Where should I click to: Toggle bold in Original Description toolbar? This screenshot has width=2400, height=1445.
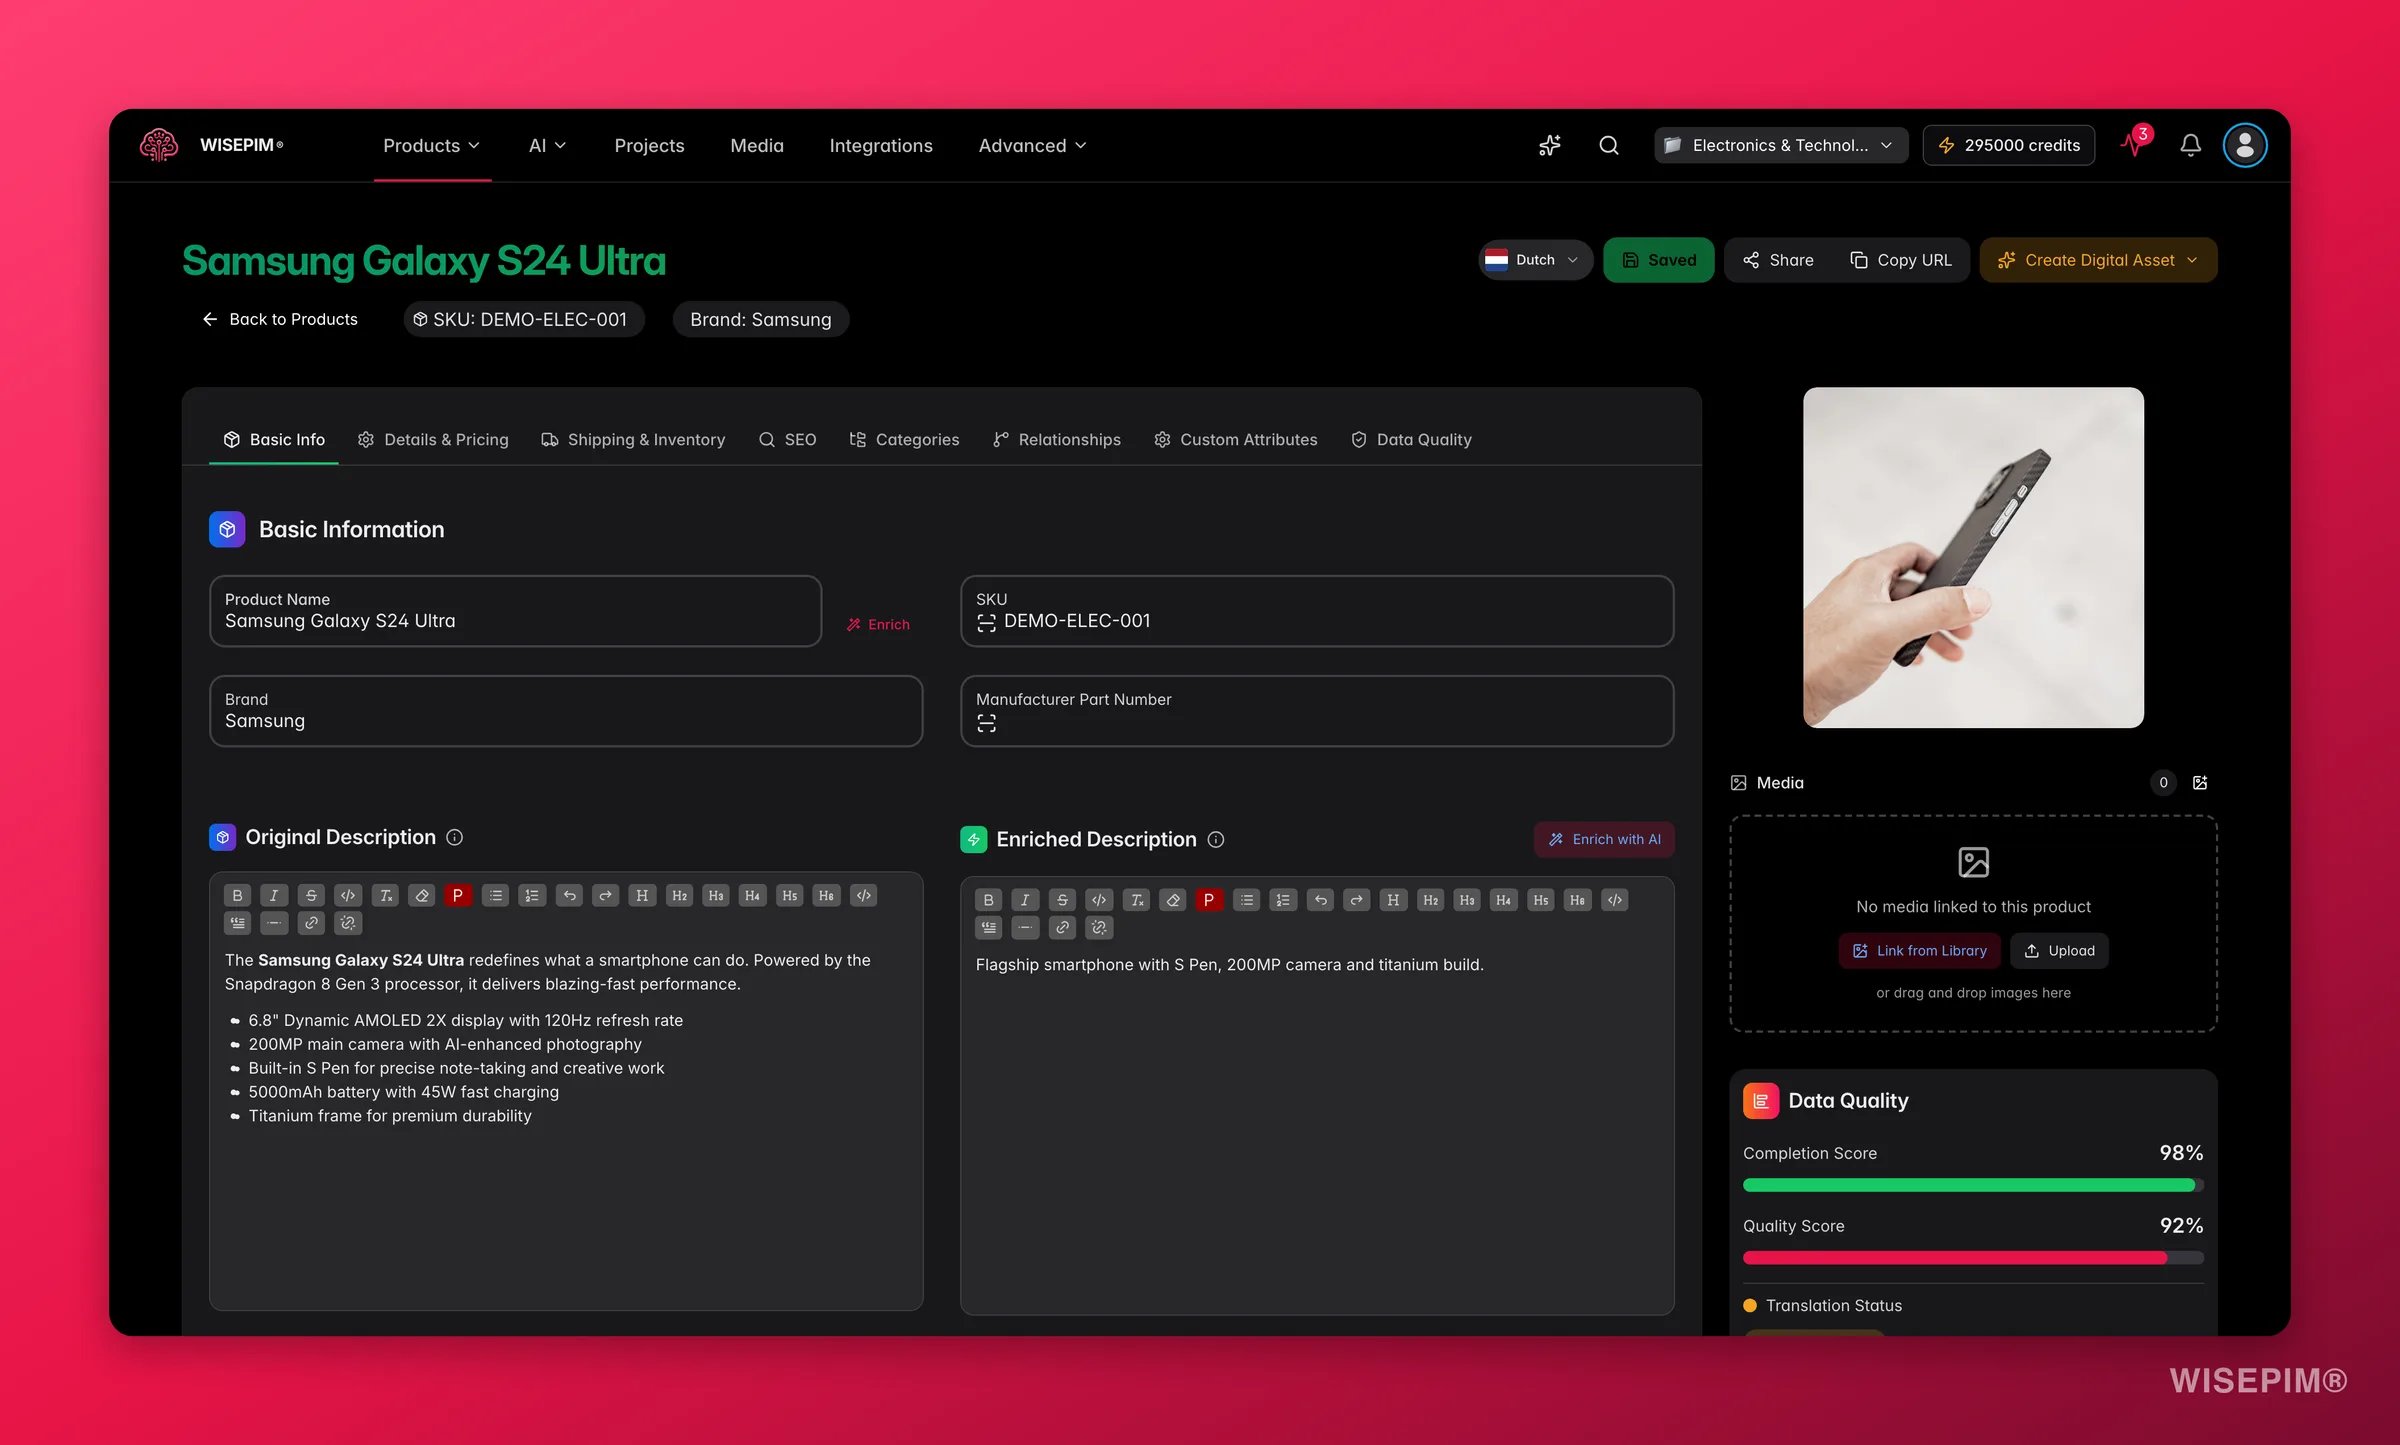[x=238, y=895]
